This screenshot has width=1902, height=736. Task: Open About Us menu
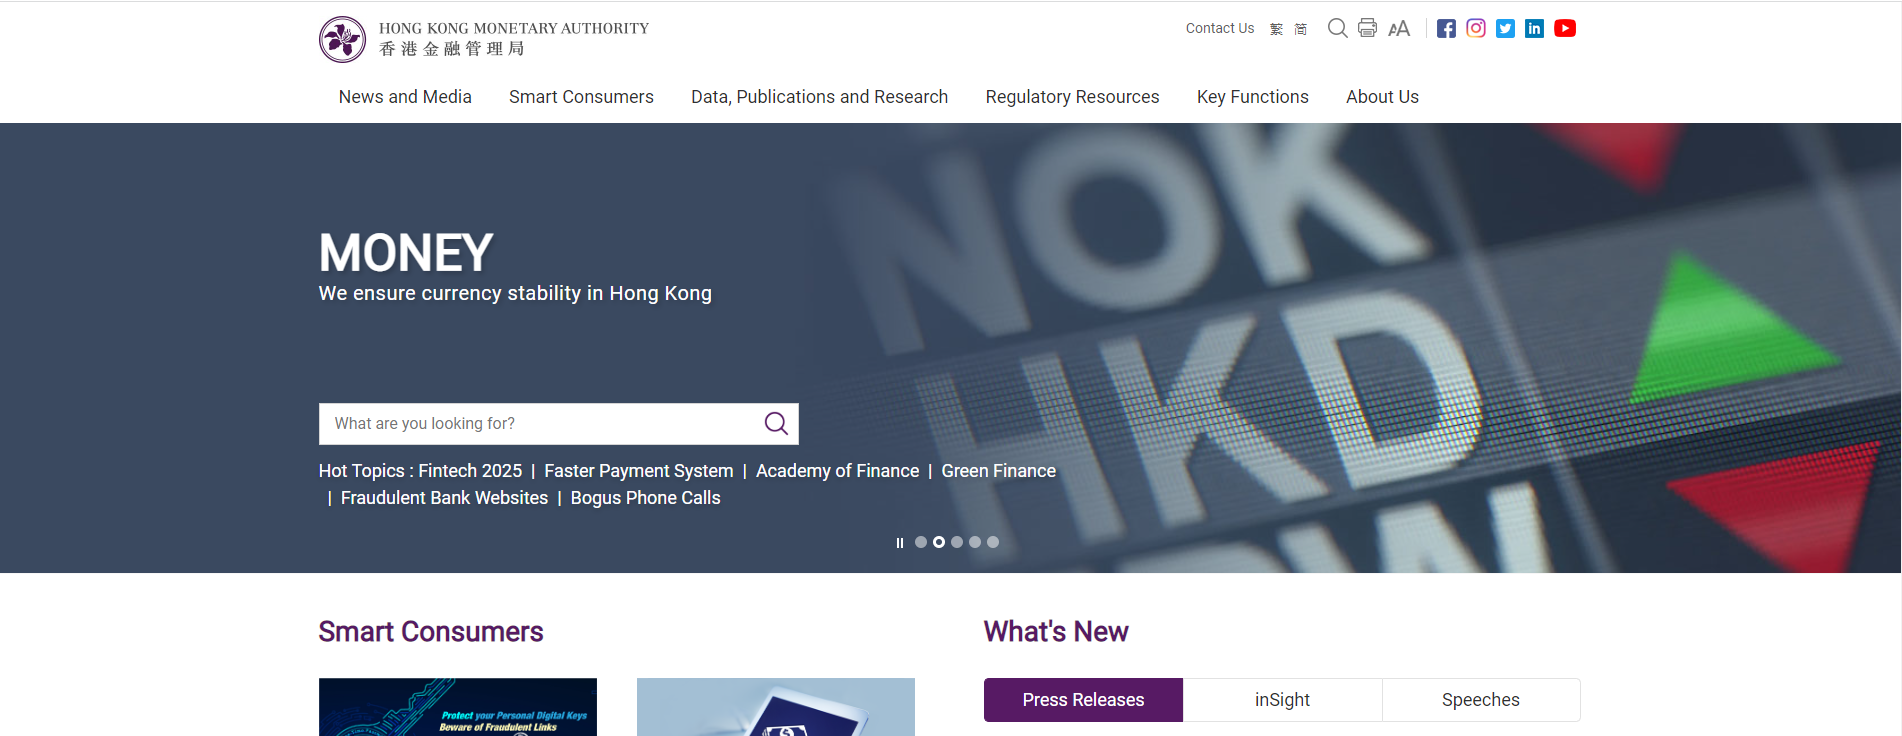click(1382, 97)
